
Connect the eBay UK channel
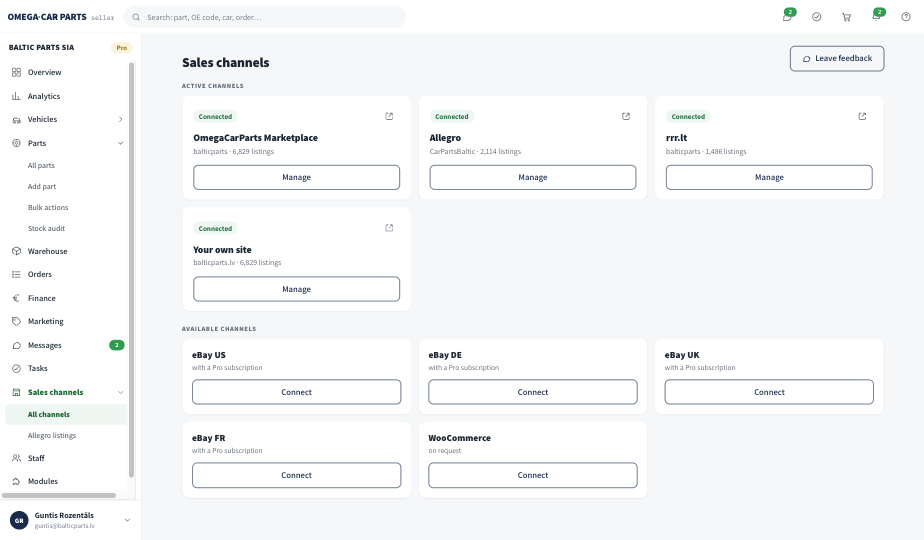769,392
